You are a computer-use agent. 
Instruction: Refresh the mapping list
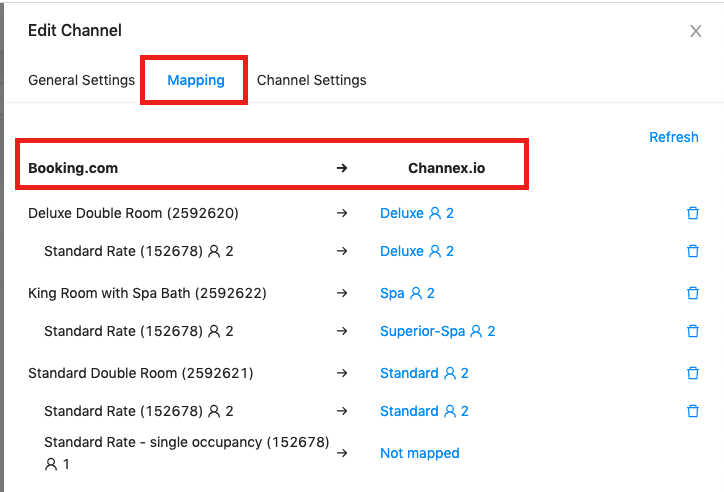(674, 137)
